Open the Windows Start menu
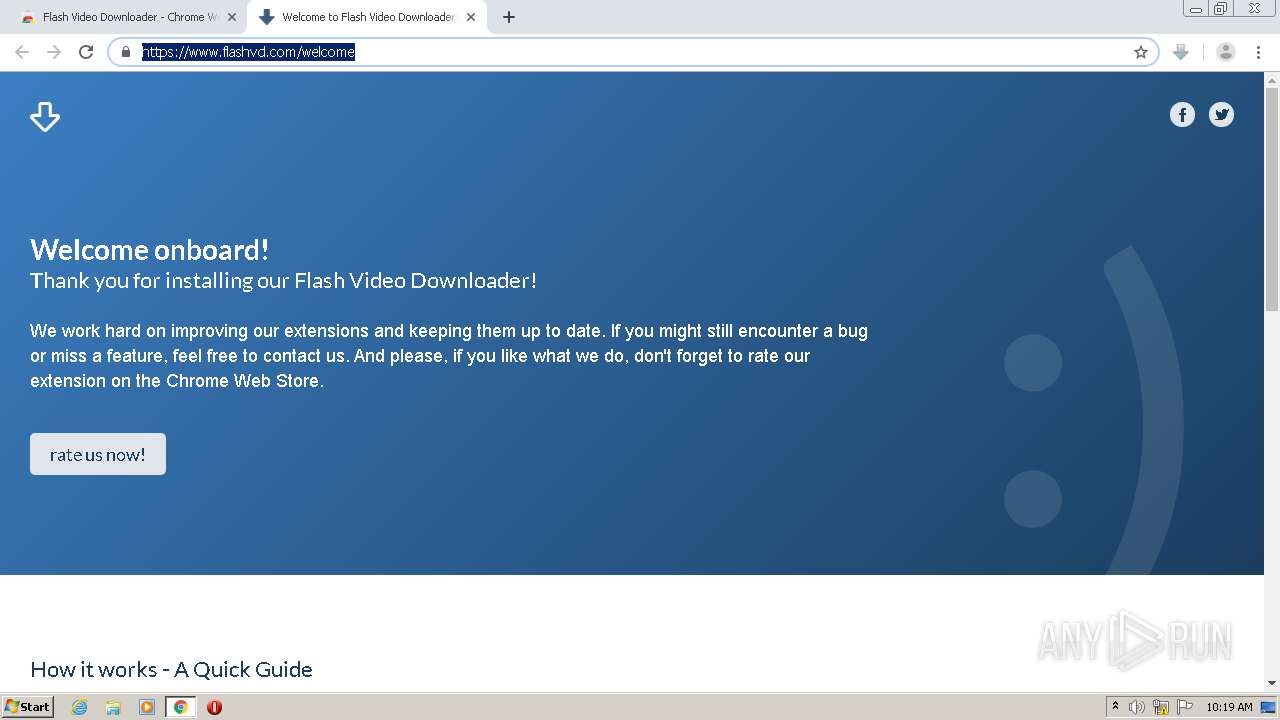1280x720 pixels. pyautogui.click(x=28, y=707)
